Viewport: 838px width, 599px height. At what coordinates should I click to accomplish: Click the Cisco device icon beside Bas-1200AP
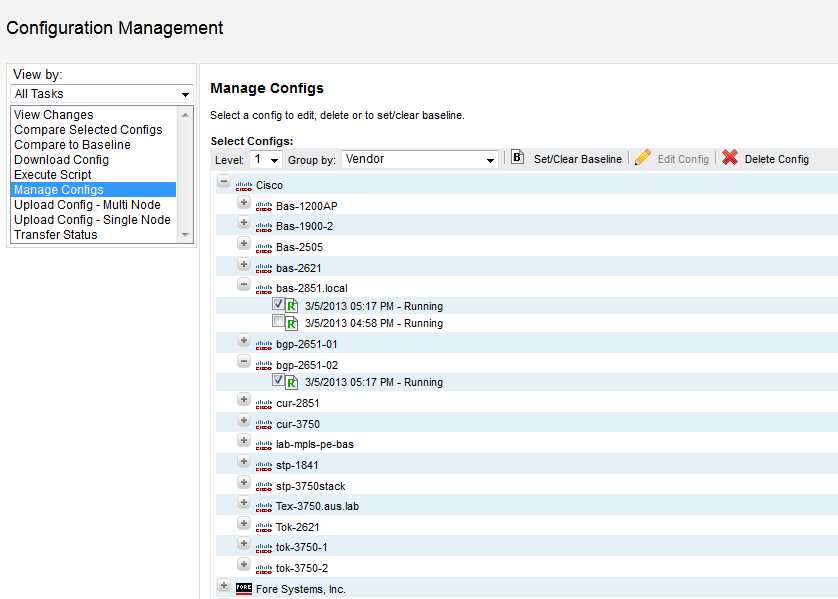pyautogui.click(x=262, y=204)
